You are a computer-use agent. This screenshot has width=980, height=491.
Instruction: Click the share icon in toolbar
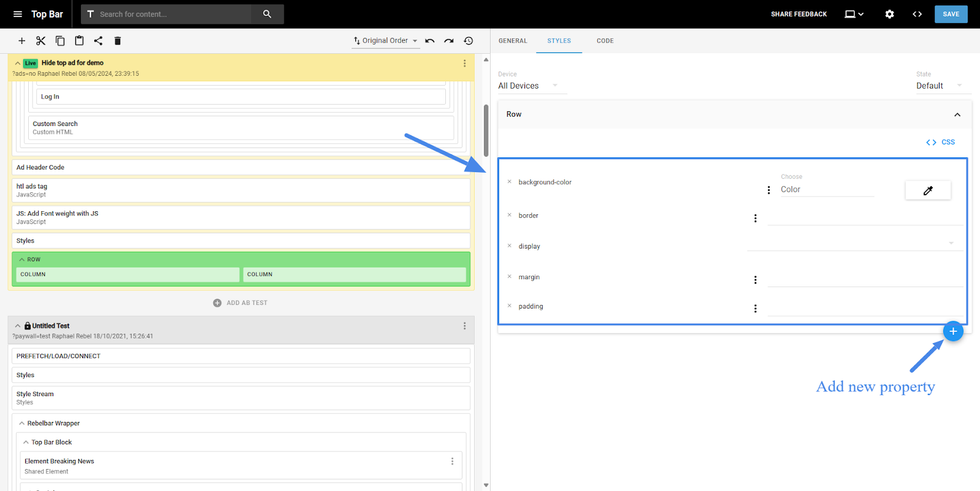tap(98, 41)
